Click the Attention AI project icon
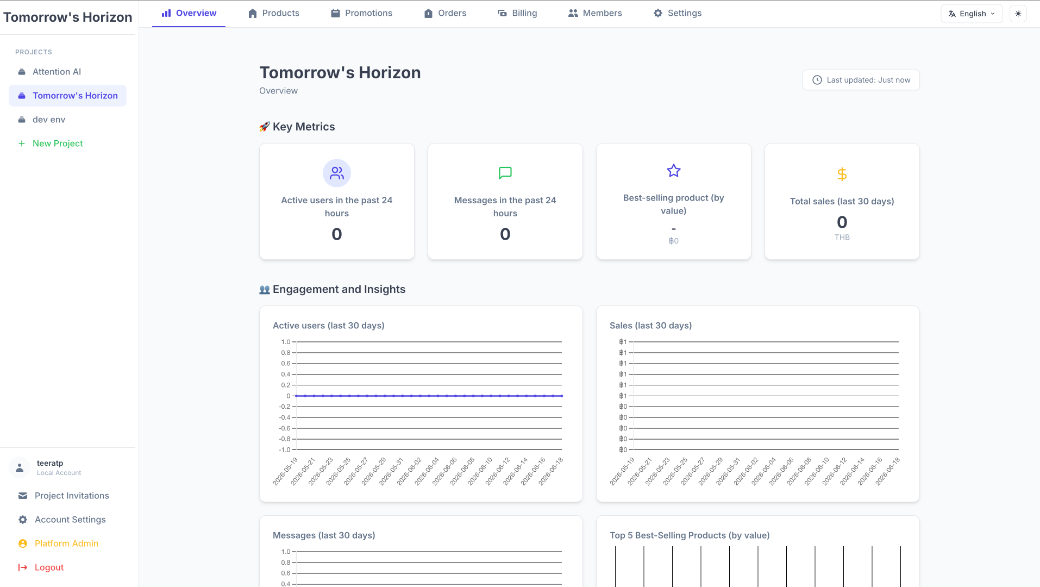The image size is (1040, 587). point(21,72)
